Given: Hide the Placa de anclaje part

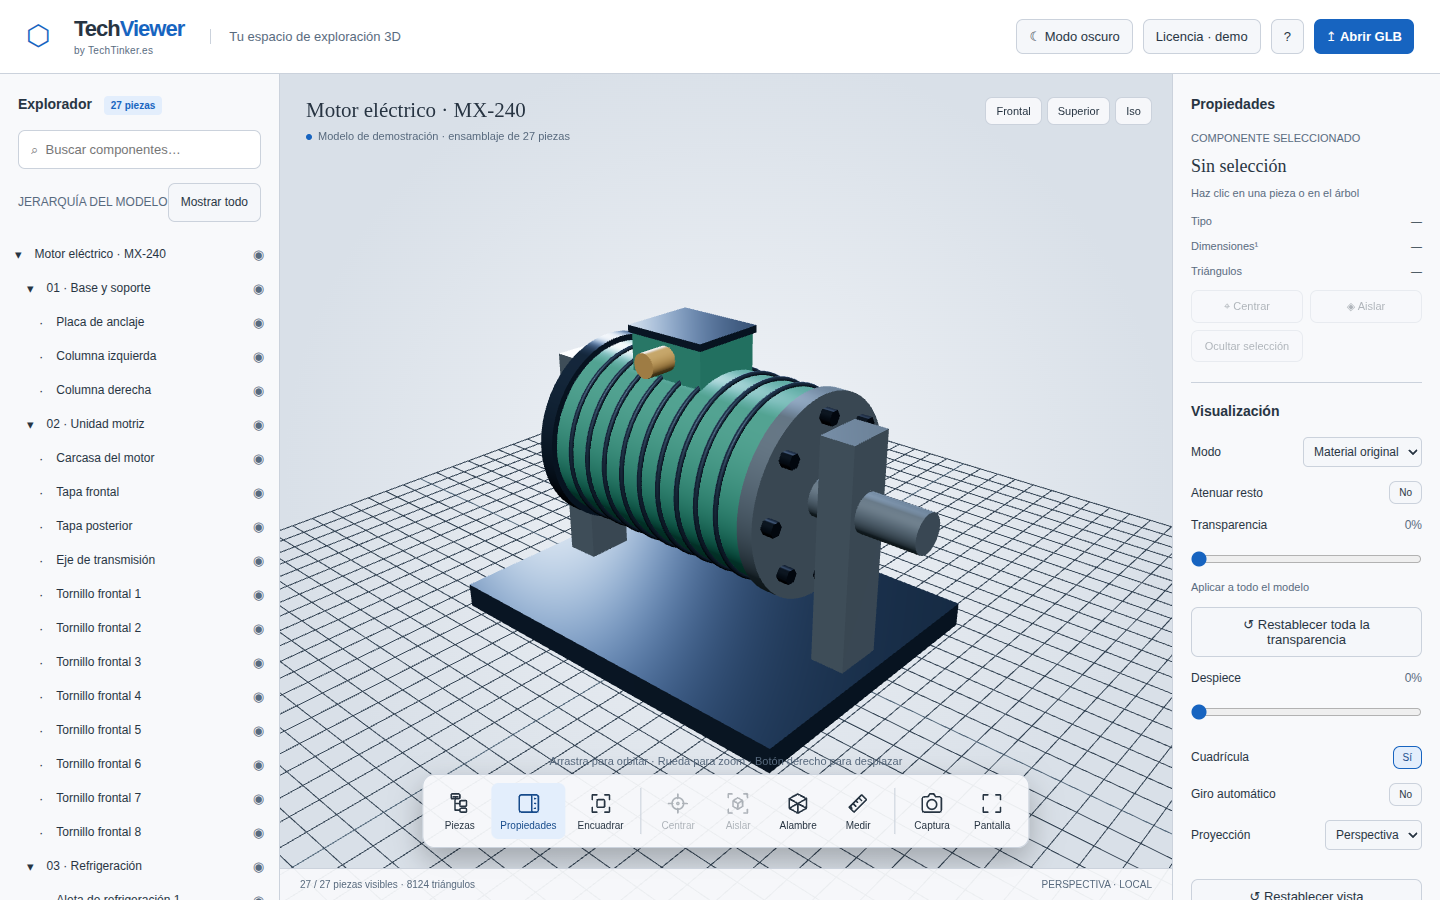Looking at the screenshot, I should pos(258,323).
